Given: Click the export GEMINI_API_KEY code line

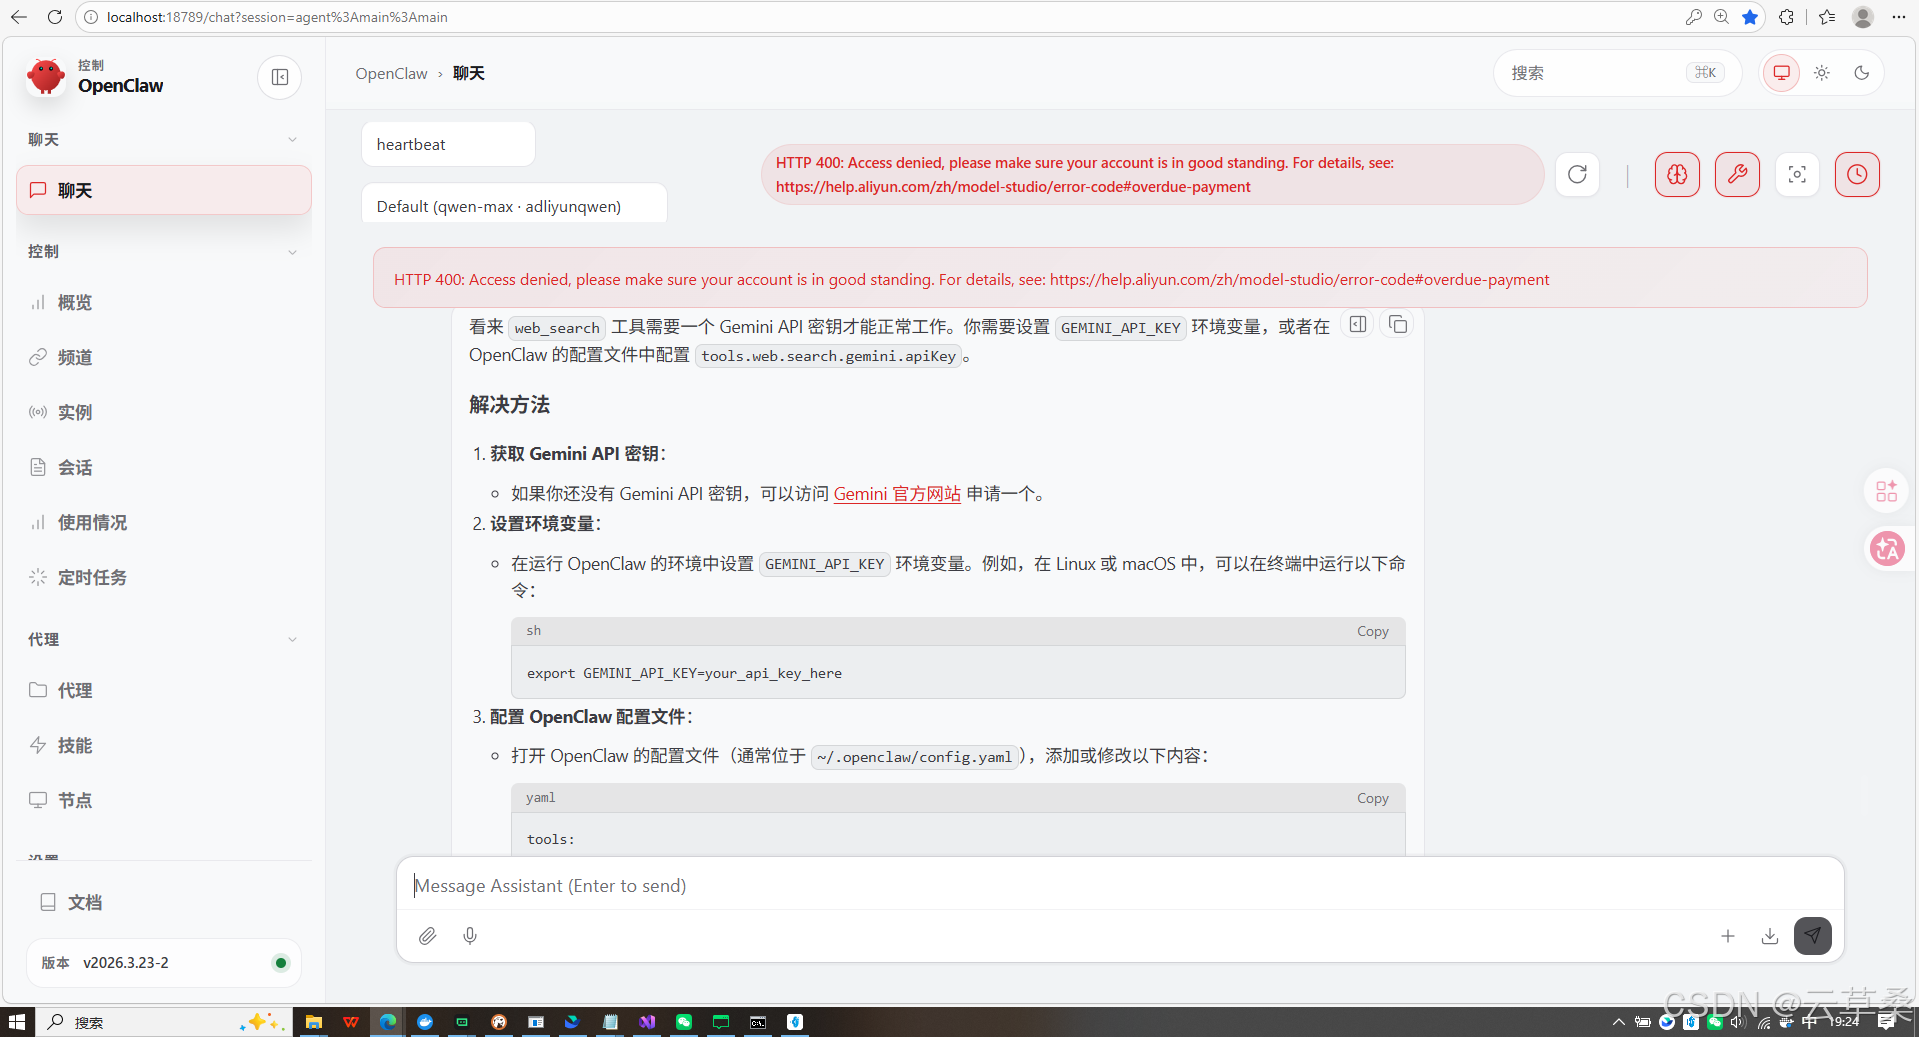Looking at the screenshot, I should click(x=684, y=673).
